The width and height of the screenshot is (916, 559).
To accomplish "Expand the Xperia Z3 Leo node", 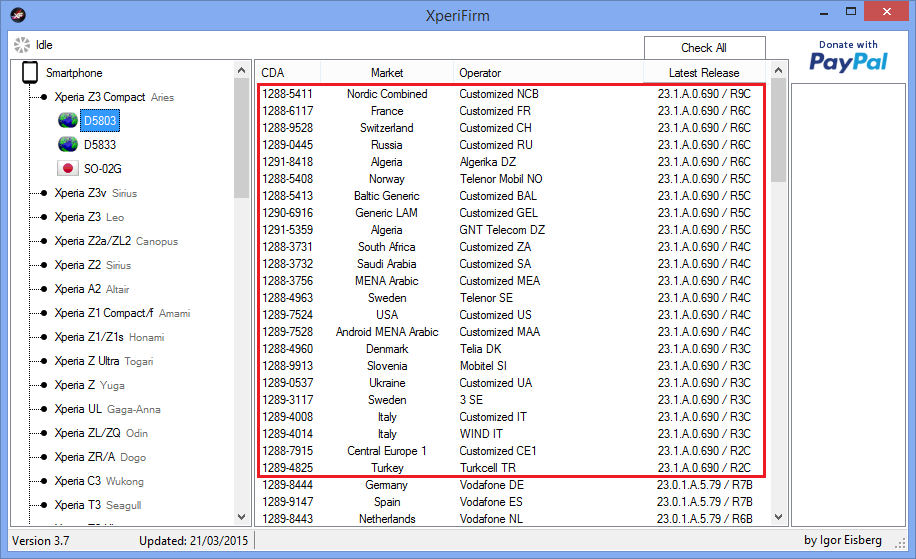I will [44, 217].
